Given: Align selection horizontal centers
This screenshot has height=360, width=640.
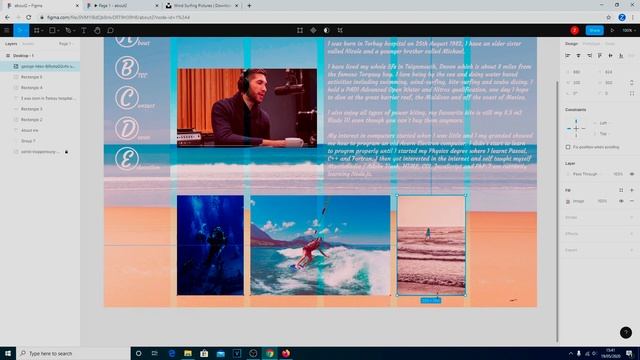Looking at the screenshot, I should pos(578,56).
